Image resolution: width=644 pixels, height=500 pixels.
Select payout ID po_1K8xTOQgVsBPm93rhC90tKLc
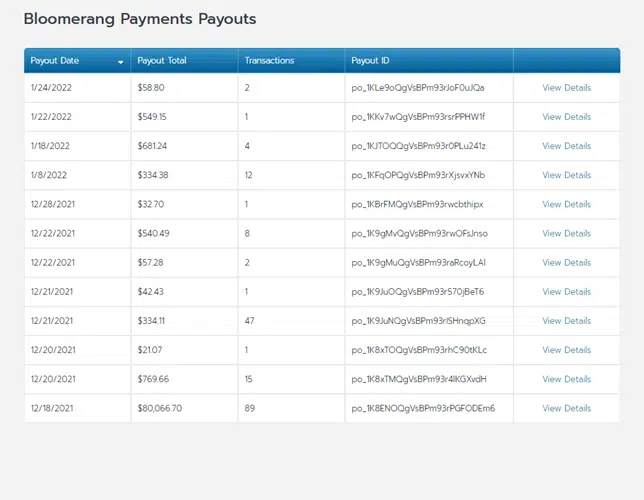point(419,350)
